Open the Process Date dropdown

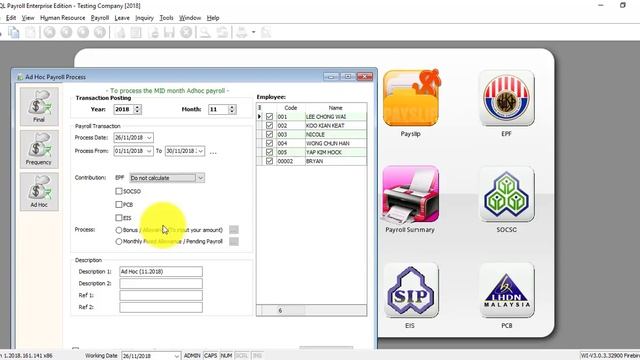tap(149, 138)
